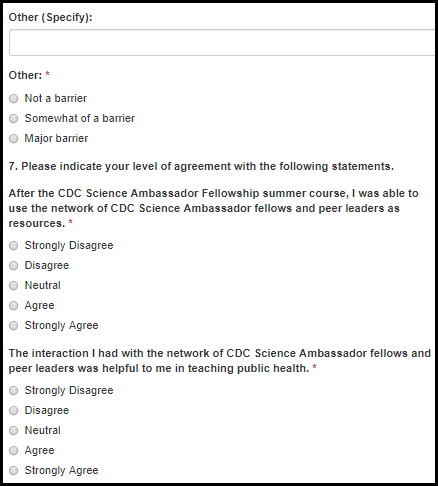Choose 'Somewhat of a barrier' option
The height and width of the screenshot is (486, 438).
point(13,119)
